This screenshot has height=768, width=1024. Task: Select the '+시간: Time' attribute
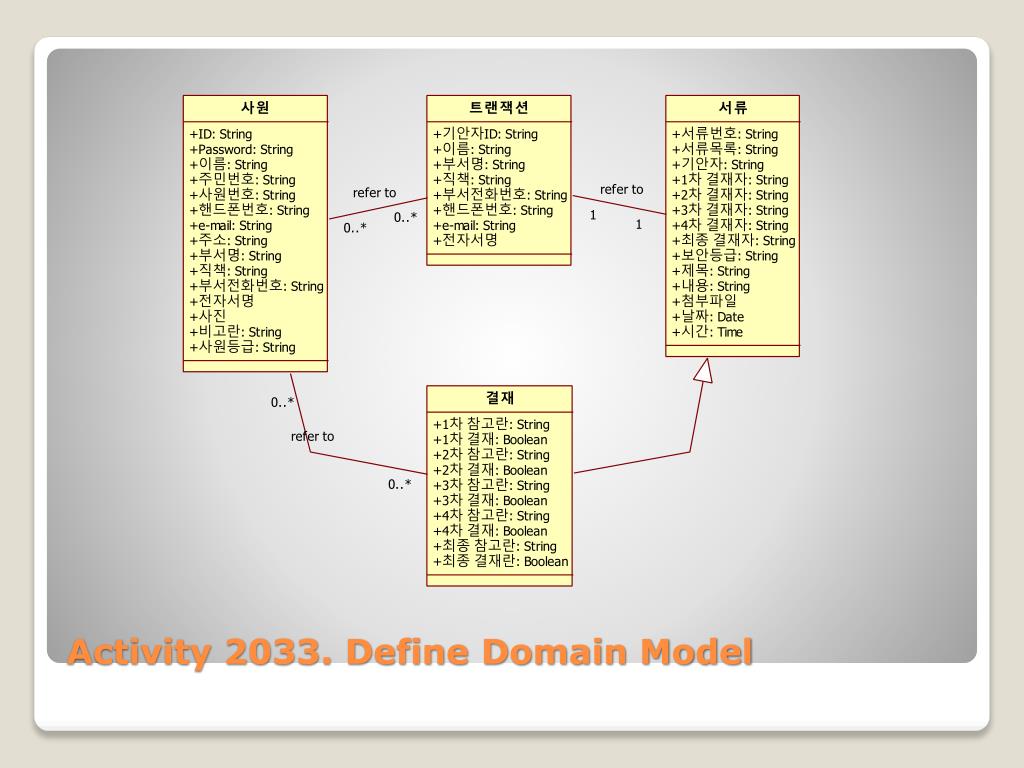pos(707,332)
